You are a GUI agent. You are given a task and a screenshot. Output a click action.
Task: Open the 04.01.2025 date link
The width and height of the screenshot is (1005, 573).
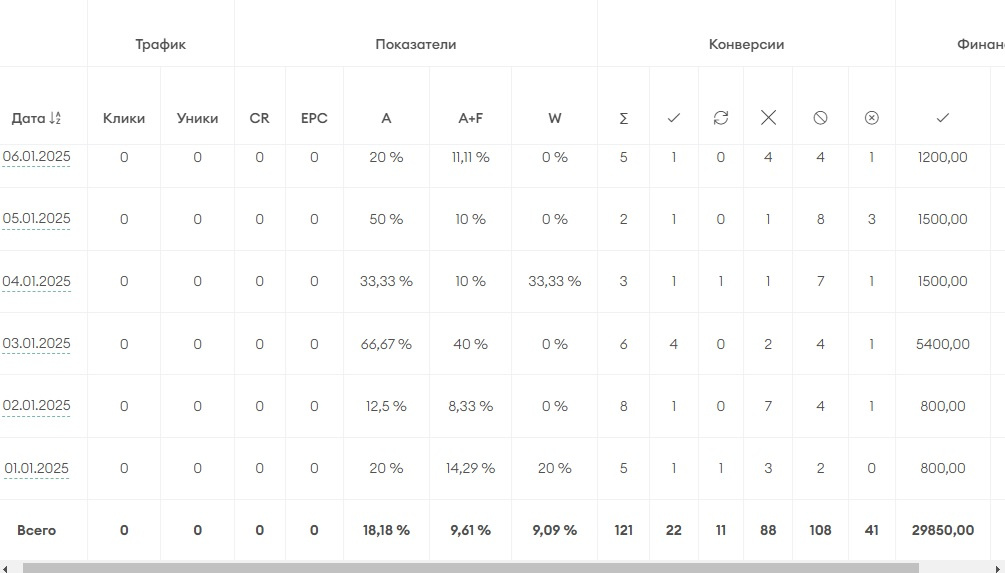point(36,281)
